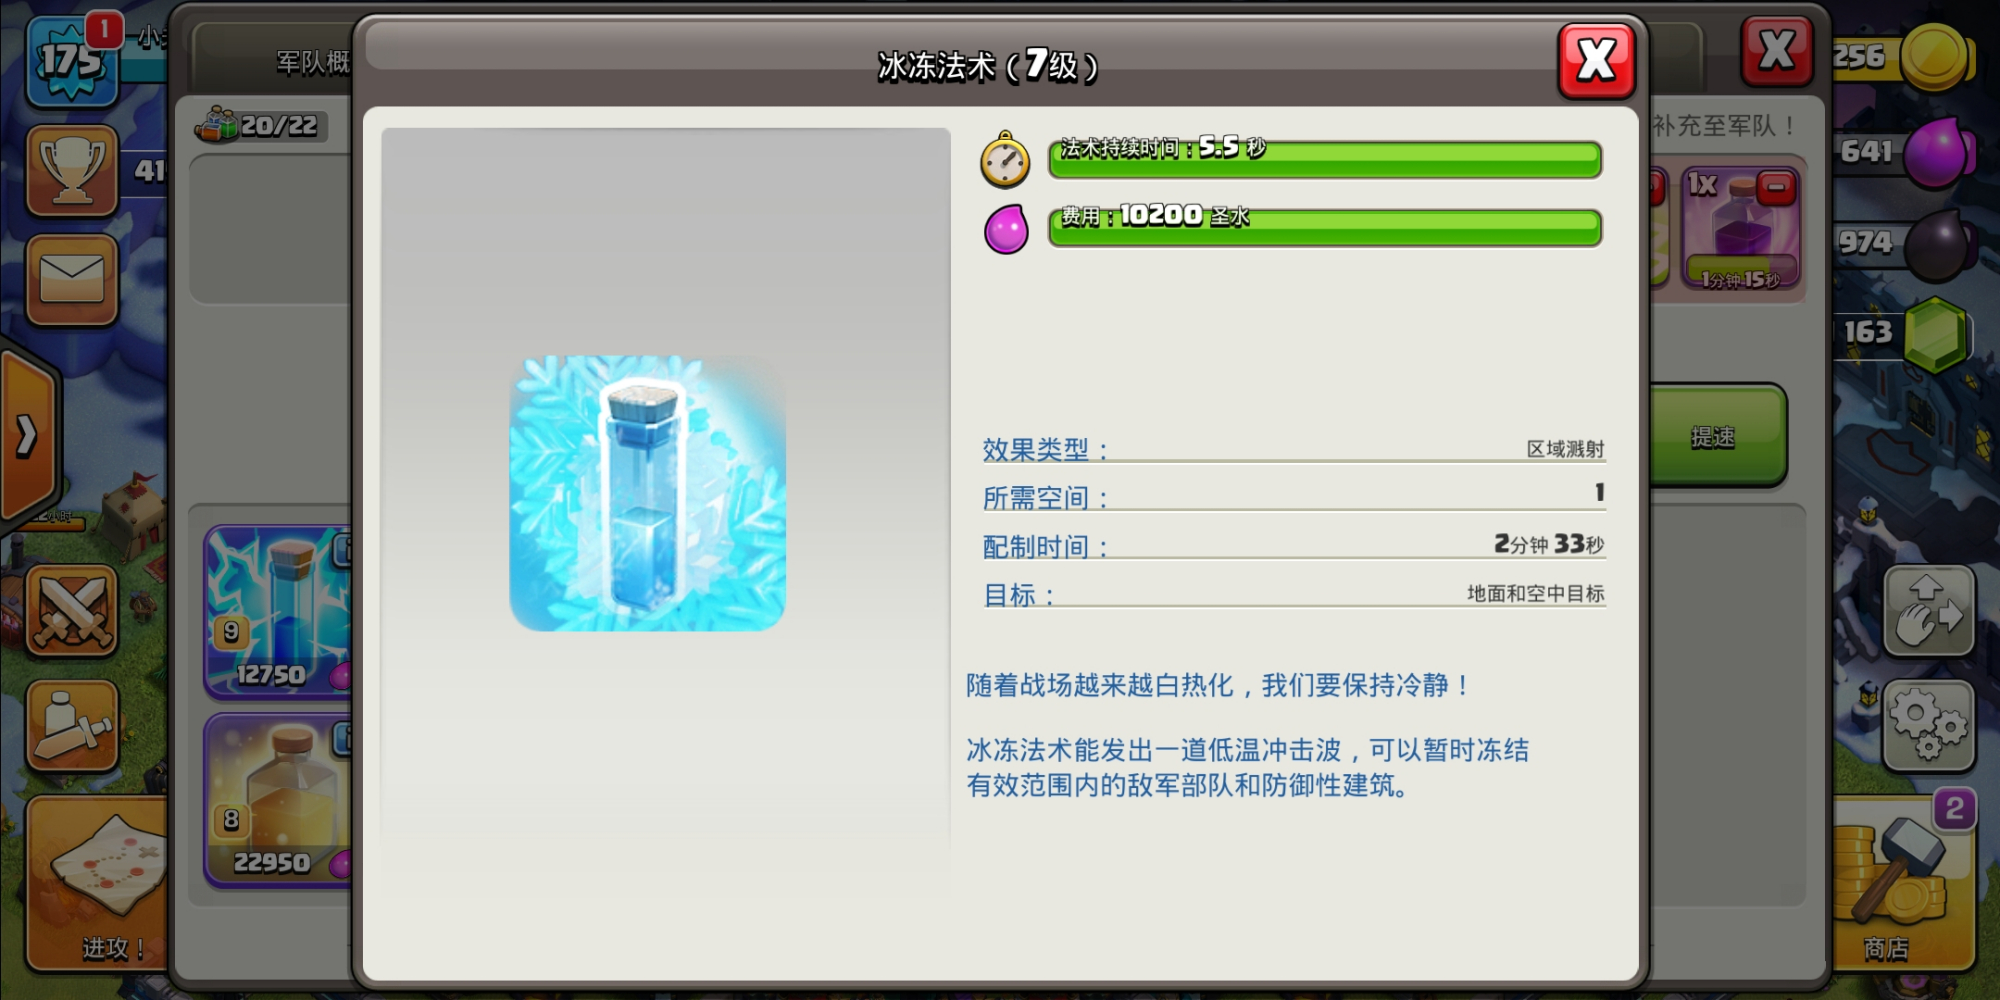Tap the 冰冻法术 (7级) title
2000x1000 pixels.
pos(987,66)
